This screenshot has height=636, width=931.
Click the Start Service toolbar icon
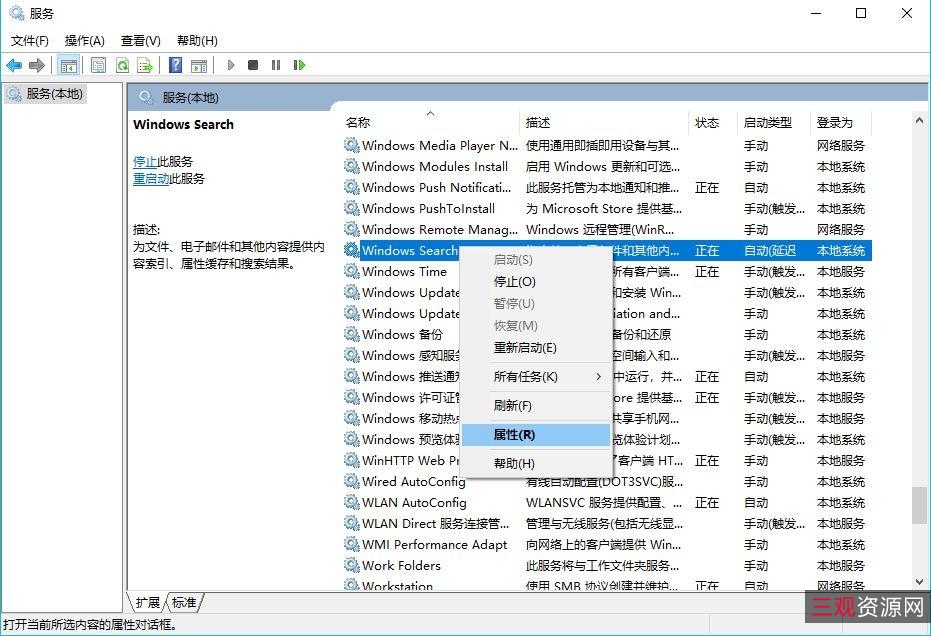pos(232,65)
